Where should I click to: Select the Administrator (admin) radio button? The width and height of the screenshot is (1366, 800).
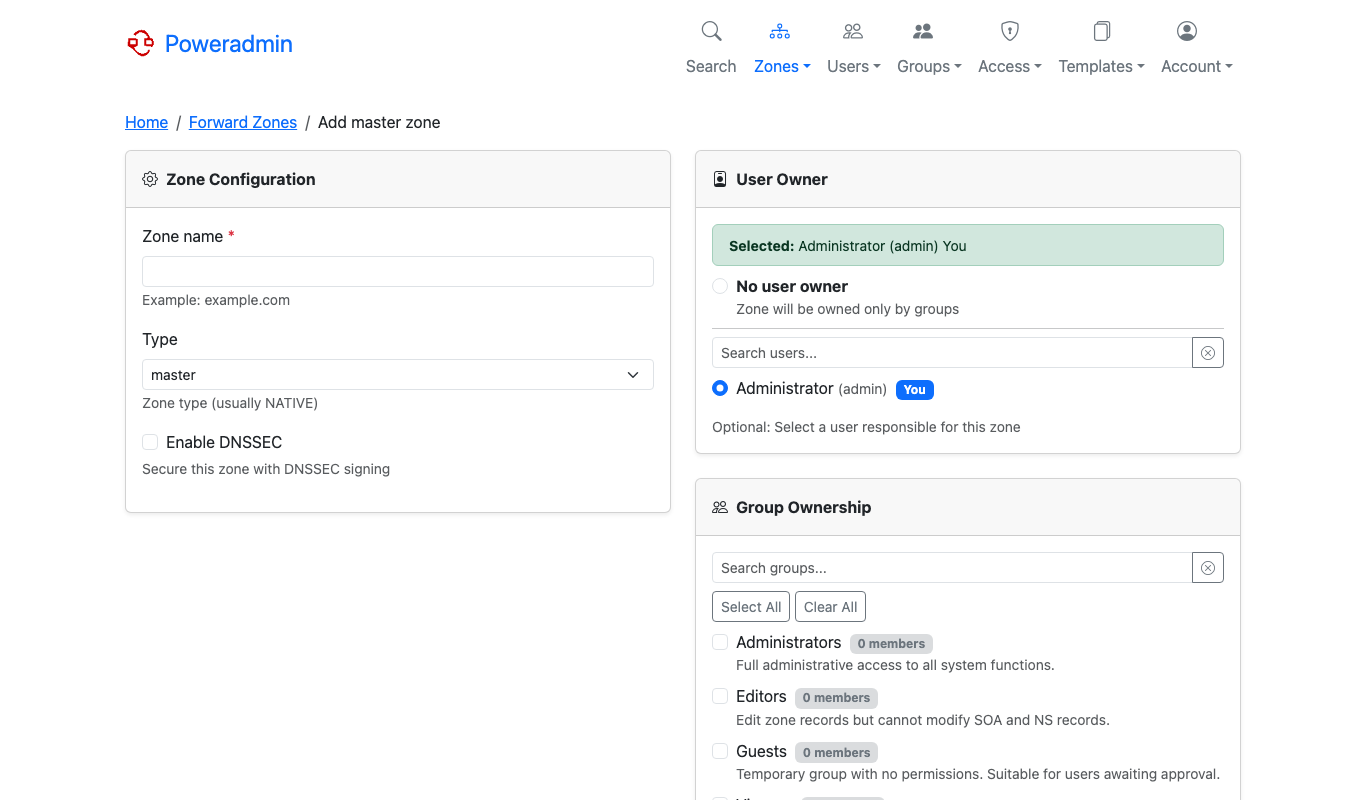coord(720,388)
